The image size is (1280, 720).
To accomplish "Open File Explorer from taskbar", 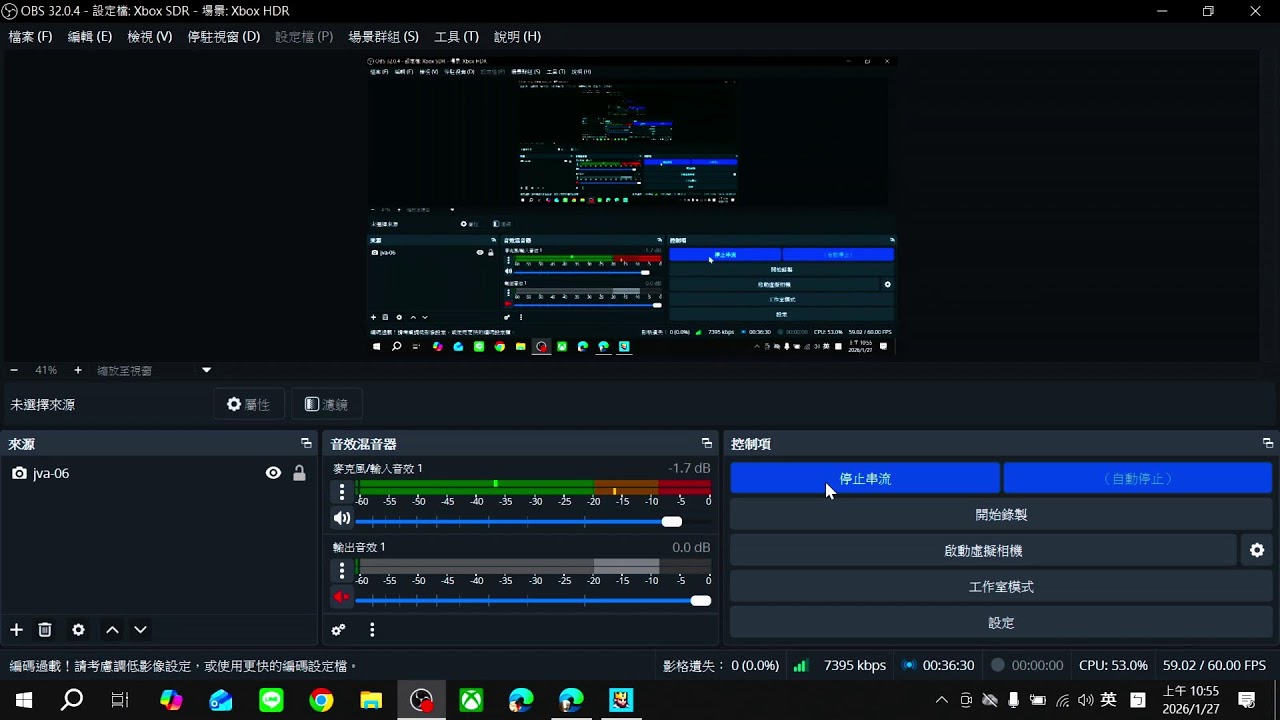I will 371,700.
